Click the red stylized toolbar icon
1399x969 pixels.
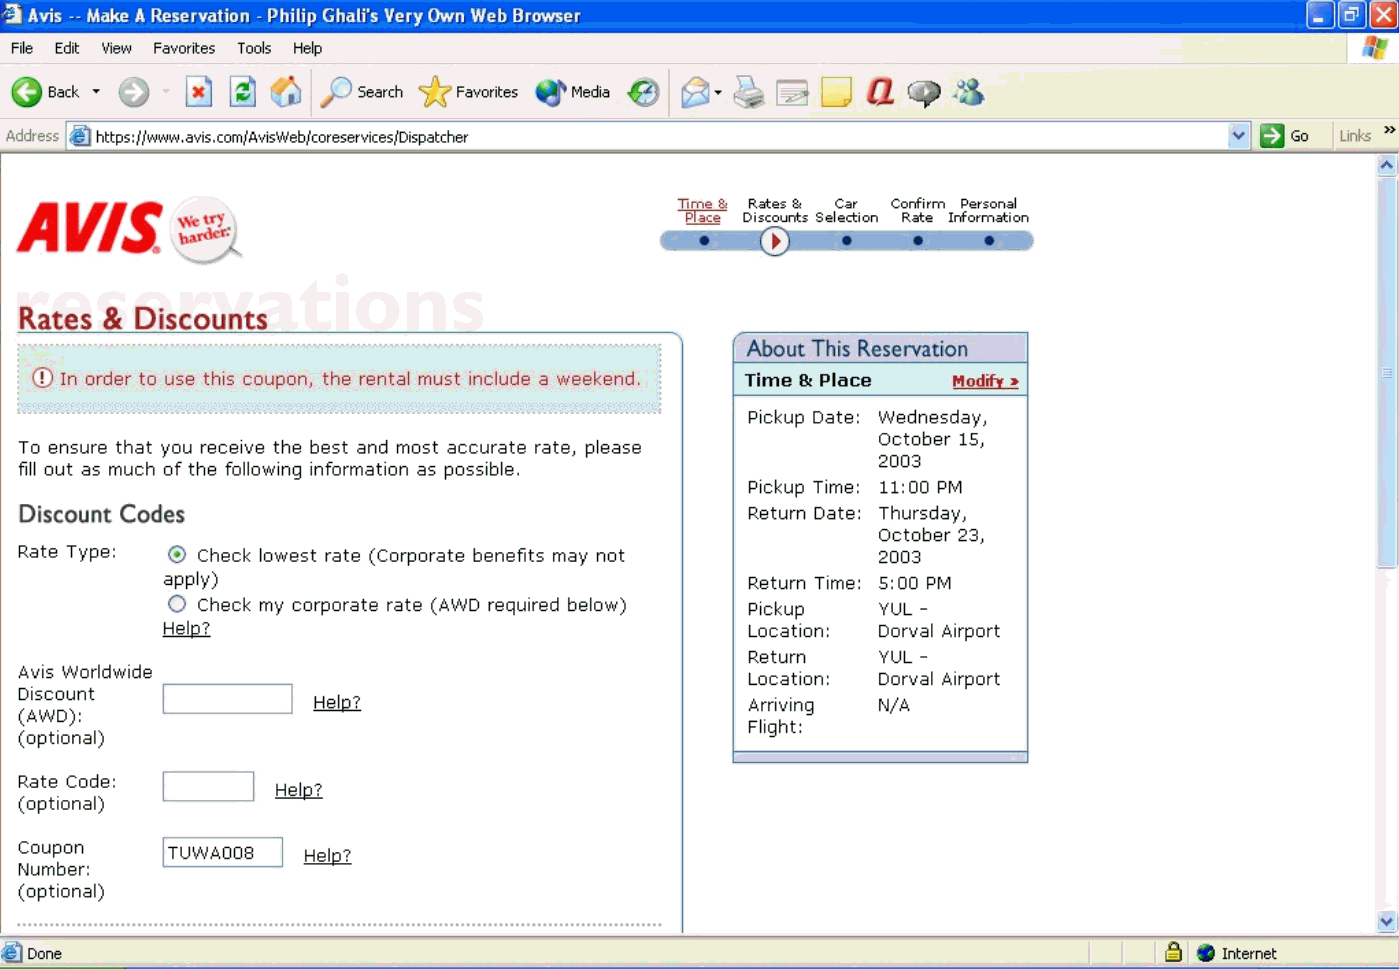pos(880,92)
